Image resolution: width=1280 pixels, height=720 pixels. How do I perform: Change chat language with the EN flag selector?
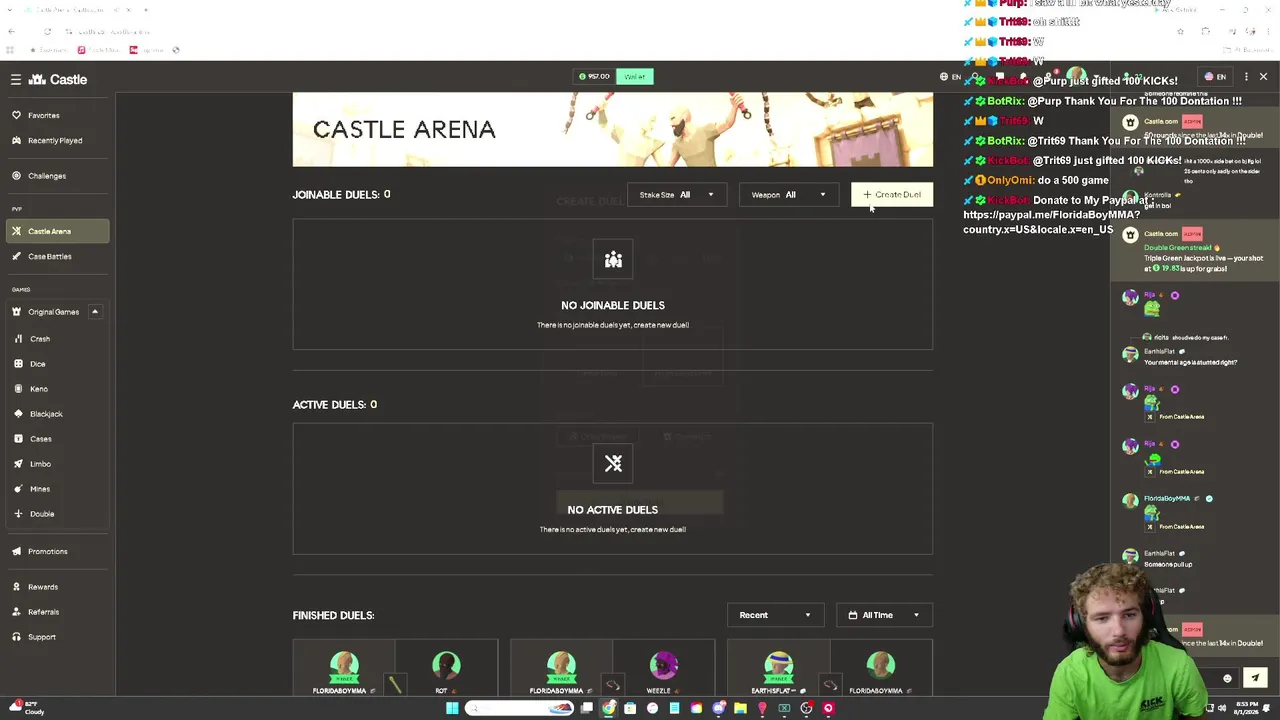1214,77
